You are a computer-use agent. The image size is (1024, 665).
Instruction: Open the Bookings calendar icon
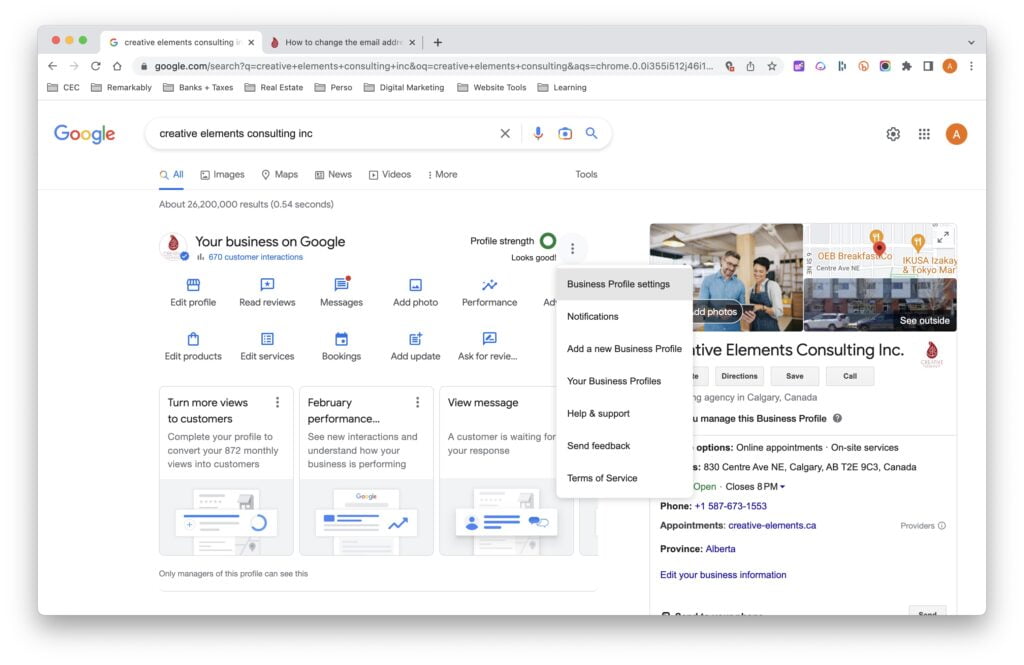(341, 339)
